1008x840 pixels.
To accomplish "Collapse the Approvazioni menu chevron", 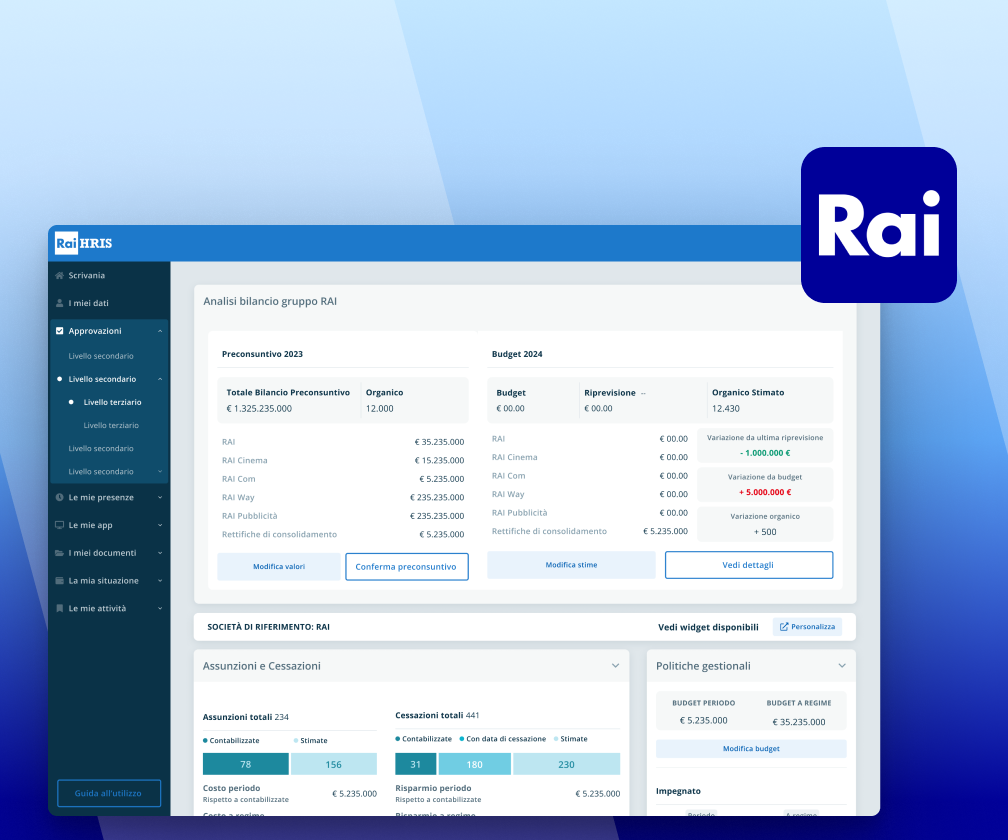I will tap(160, 331).
